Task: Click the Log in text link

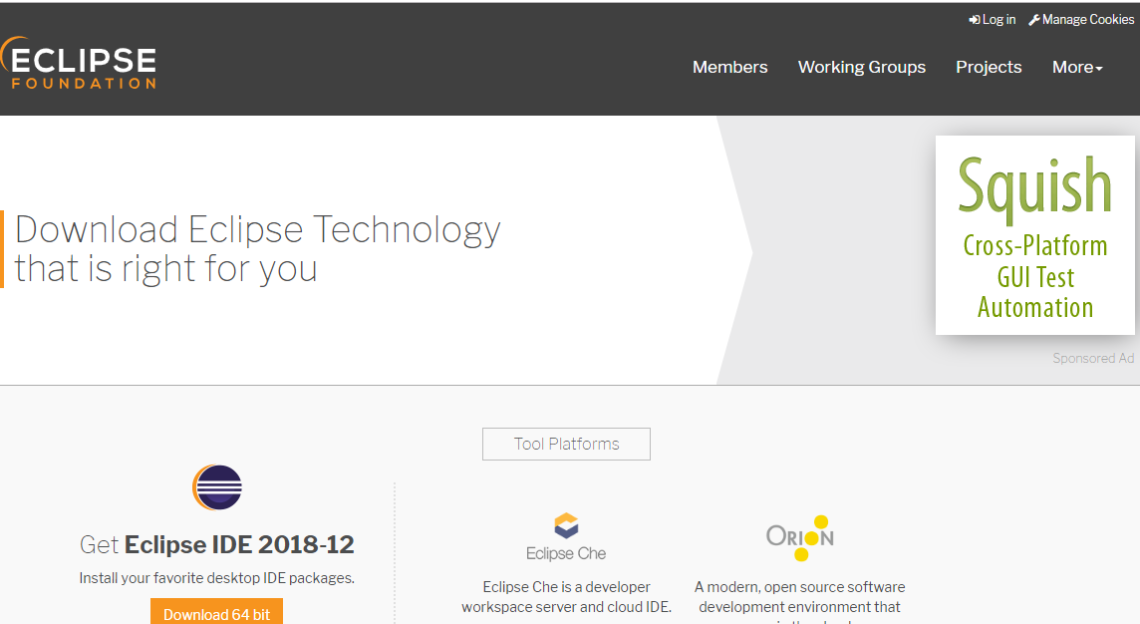Action: coord(999,20)
